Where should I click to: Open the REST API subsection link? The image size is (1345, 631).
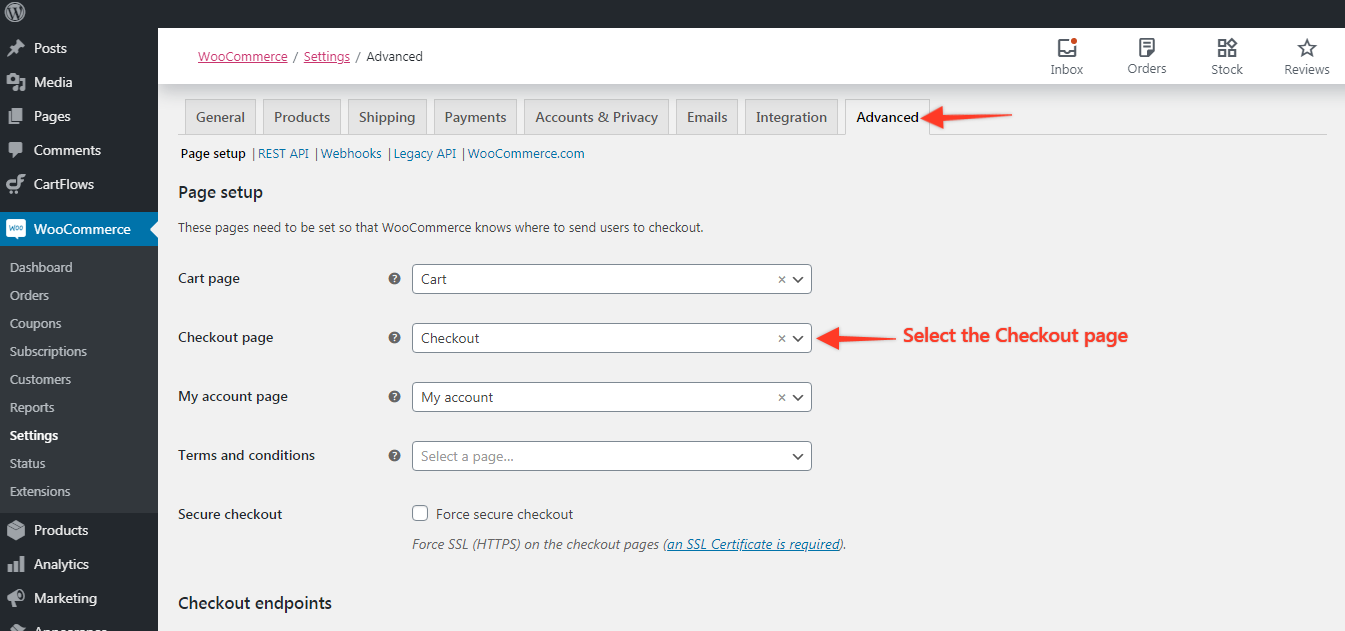click(x=283, y=154)
